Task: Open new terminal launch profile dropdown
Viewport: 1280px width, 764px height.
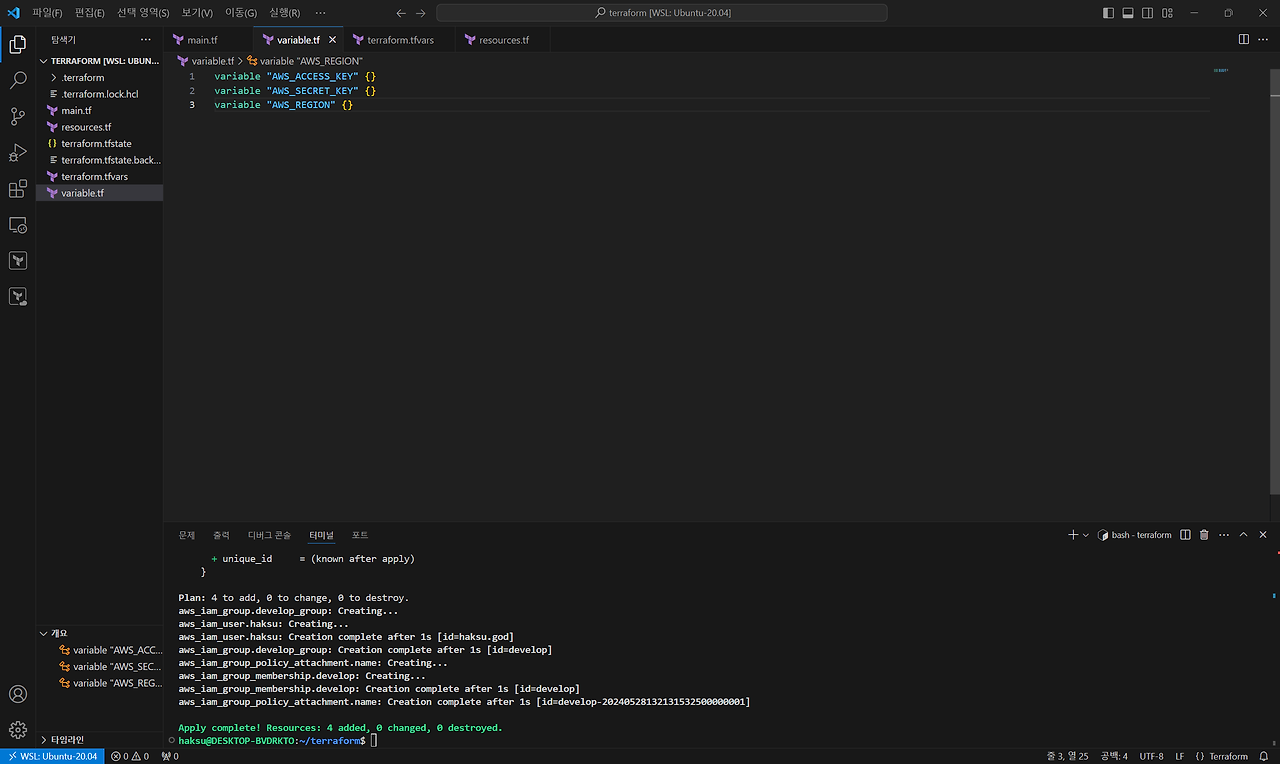Action: [1086, 535]
